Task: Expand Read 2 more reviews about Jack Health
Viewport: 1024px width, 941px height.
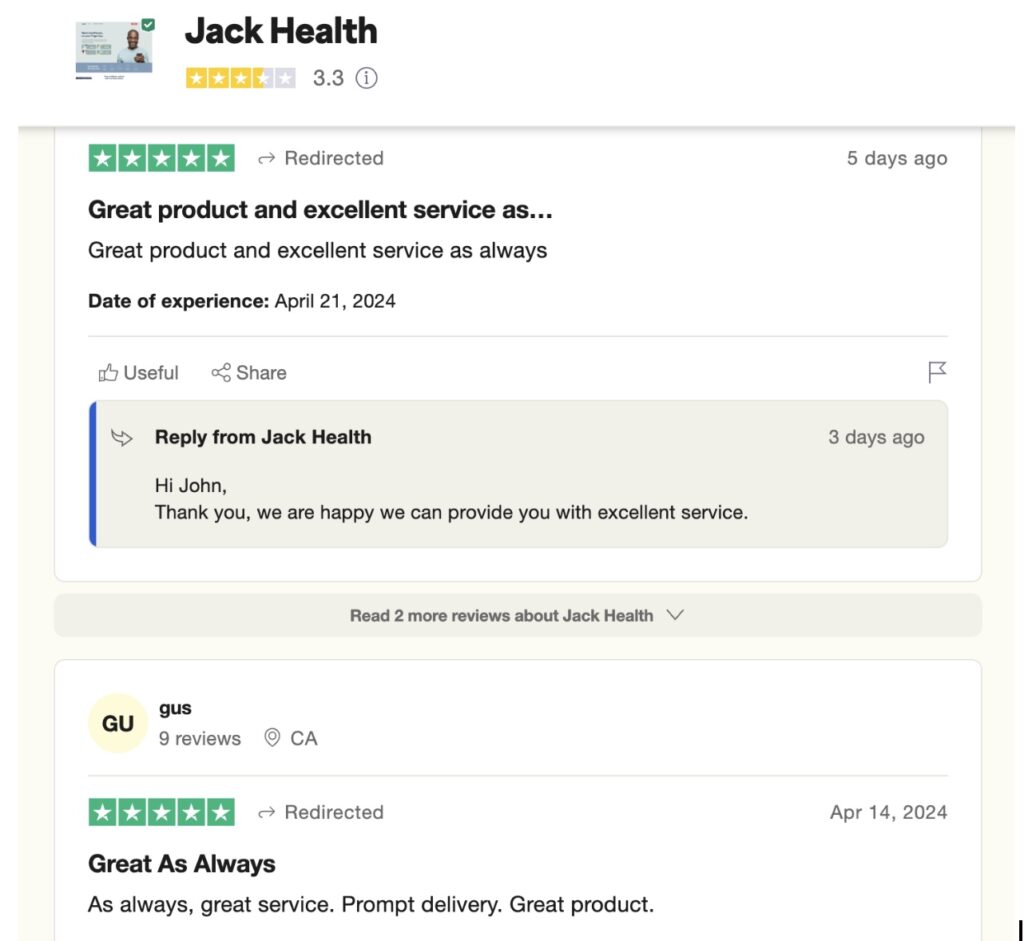Action: [x=518, y=616]
